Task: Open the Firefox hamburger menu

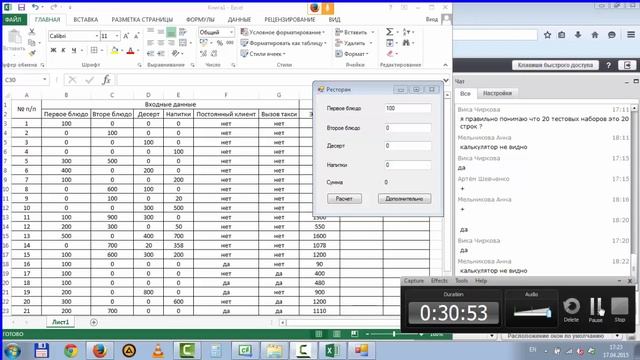Action: point(631,35)
